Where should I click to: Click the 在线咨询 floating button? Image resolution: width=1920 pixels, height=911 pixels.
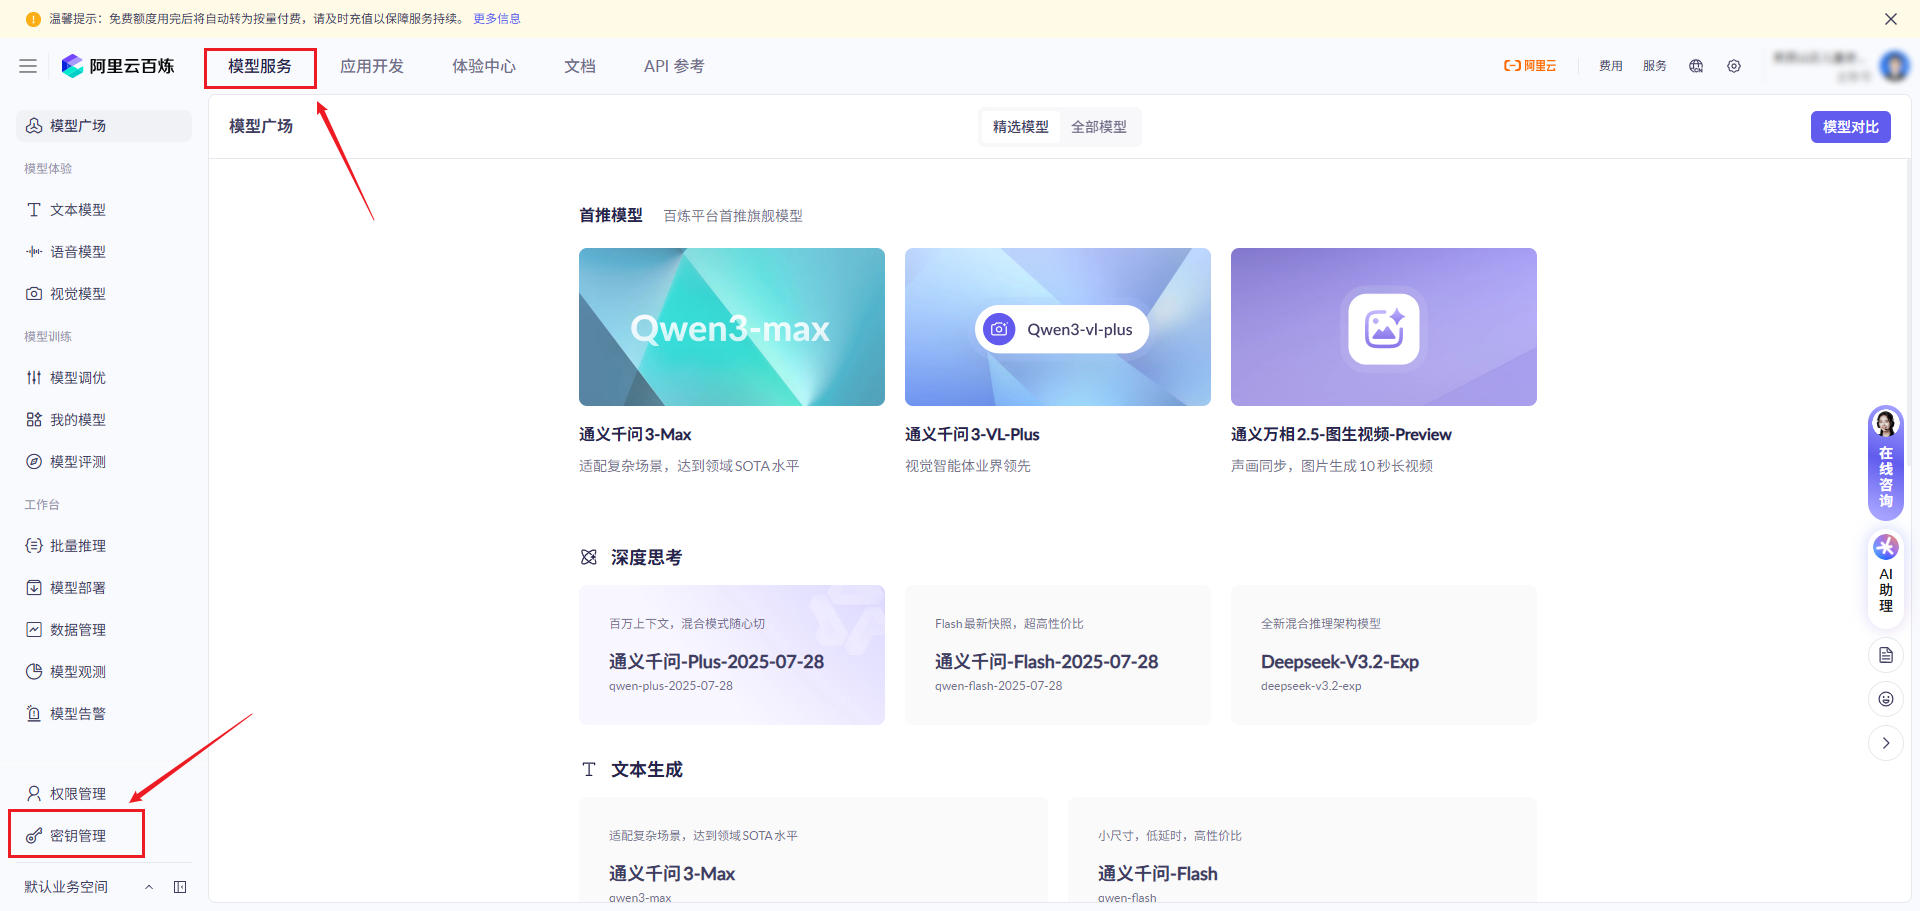point(1886,463)
